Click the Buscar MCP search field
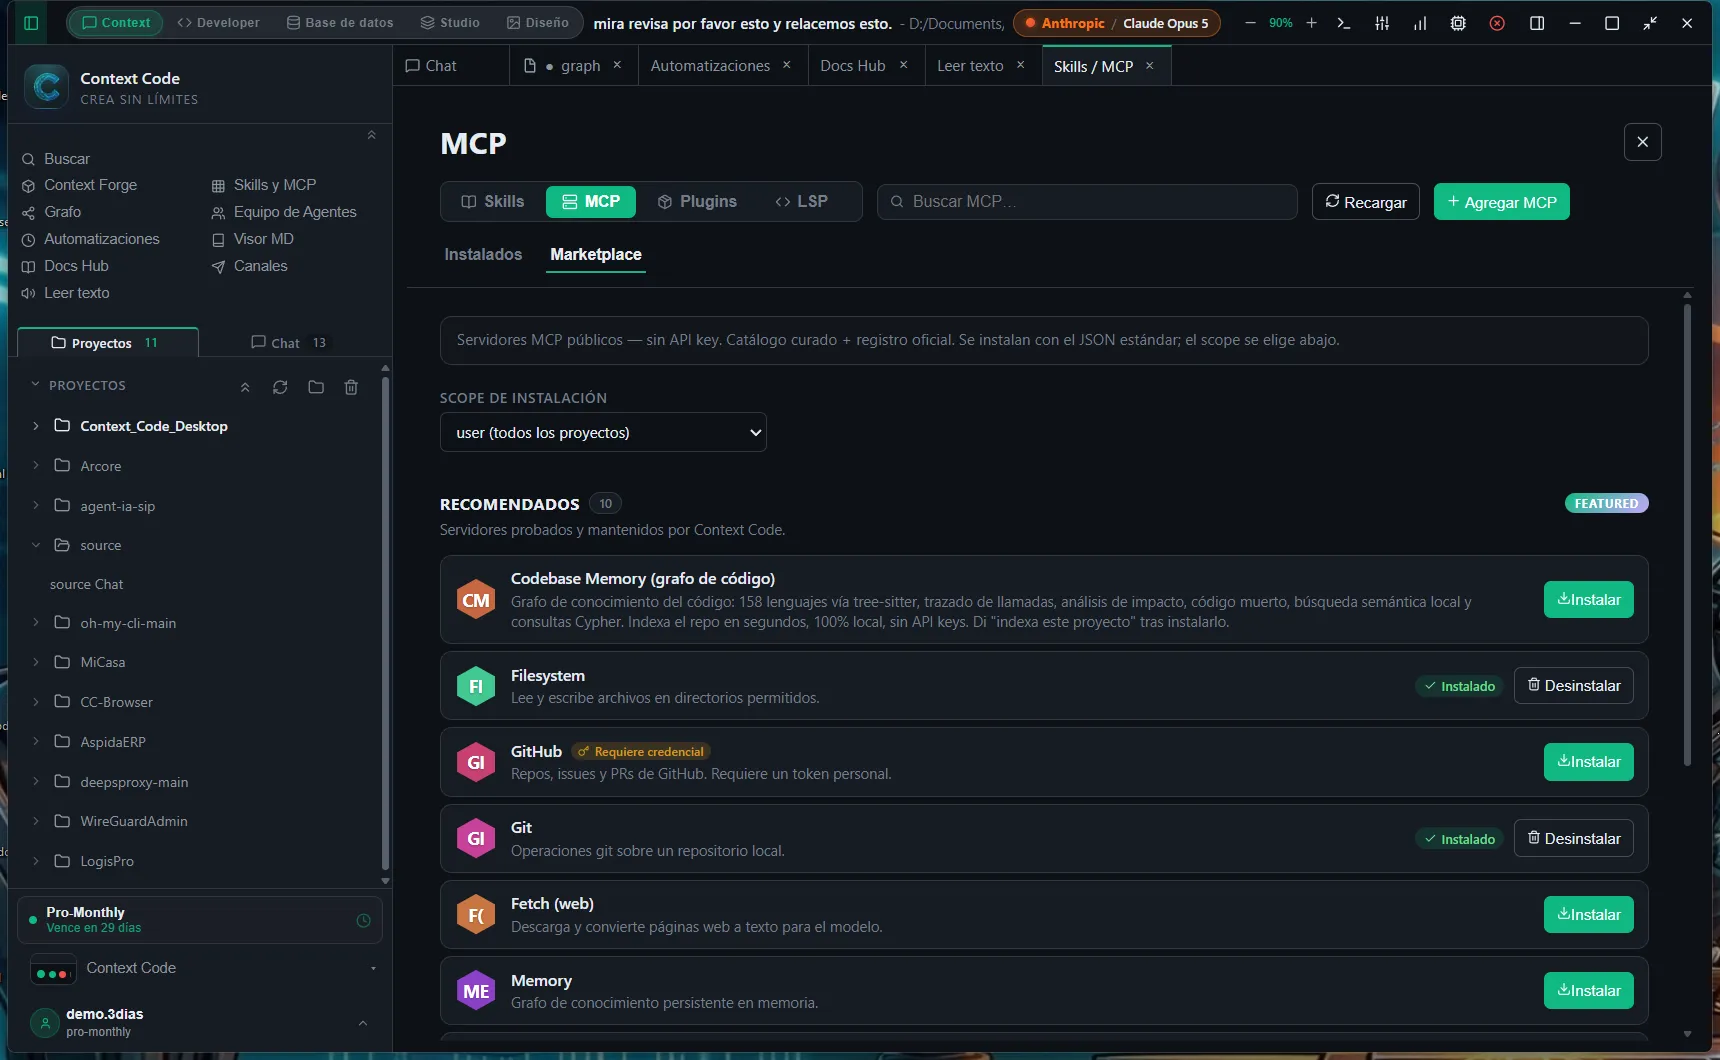The height and width of the screenshot is (1060, 1720). 1087,201
